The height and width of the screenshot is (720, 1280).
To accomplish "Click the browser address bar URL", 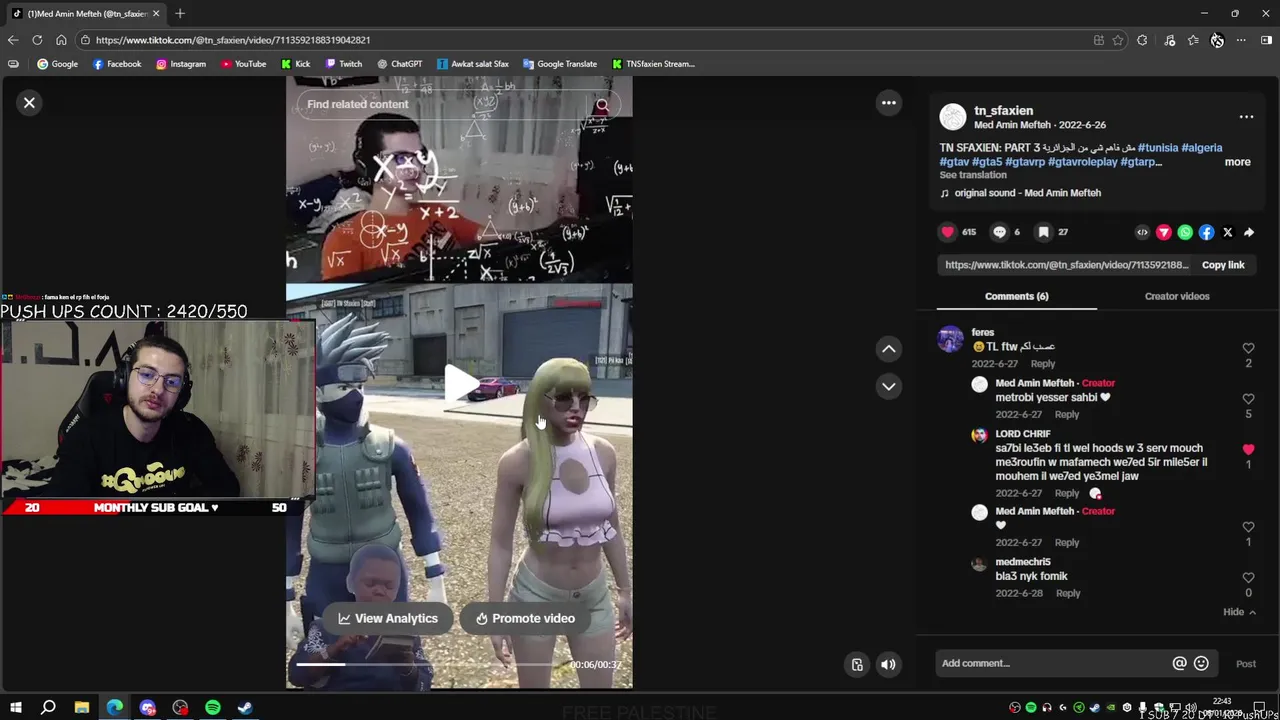I will click(233, 40).
